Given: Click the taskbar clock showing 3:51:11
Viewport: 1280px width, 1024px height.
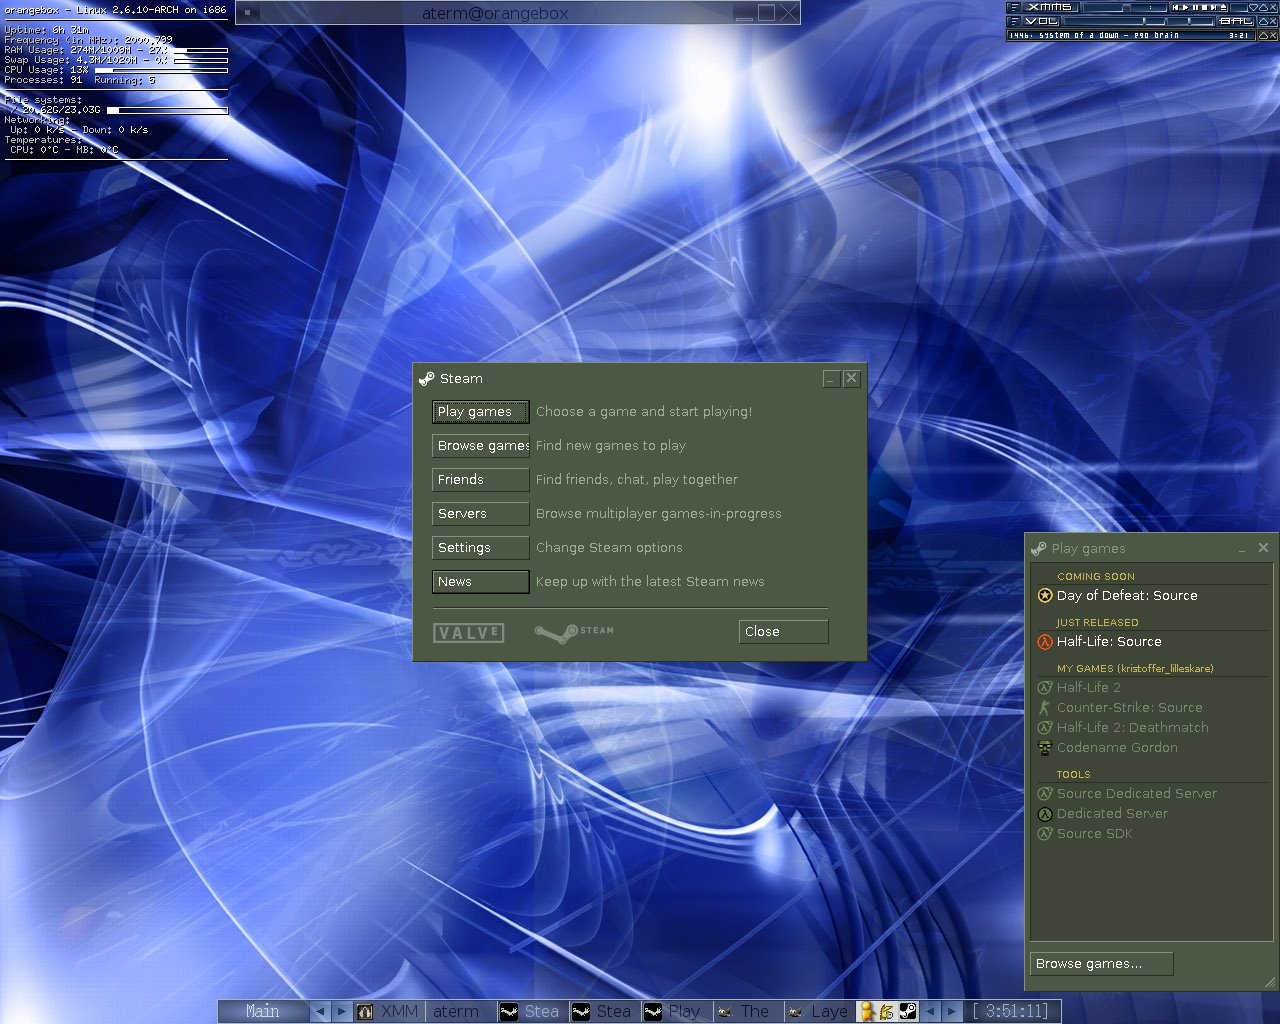Looking at the screenshot, I should coord(1010,1011).
